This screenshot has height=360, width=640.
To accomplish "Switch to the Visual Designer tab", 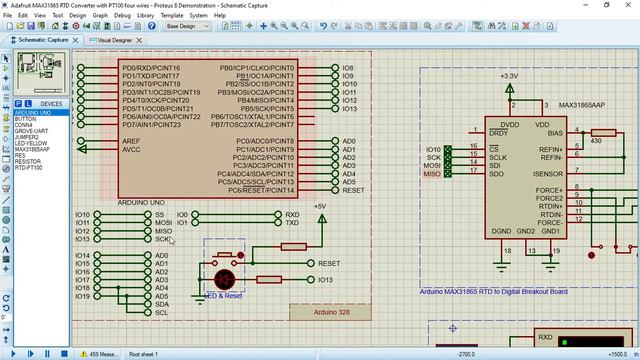I will click(115, 40).
